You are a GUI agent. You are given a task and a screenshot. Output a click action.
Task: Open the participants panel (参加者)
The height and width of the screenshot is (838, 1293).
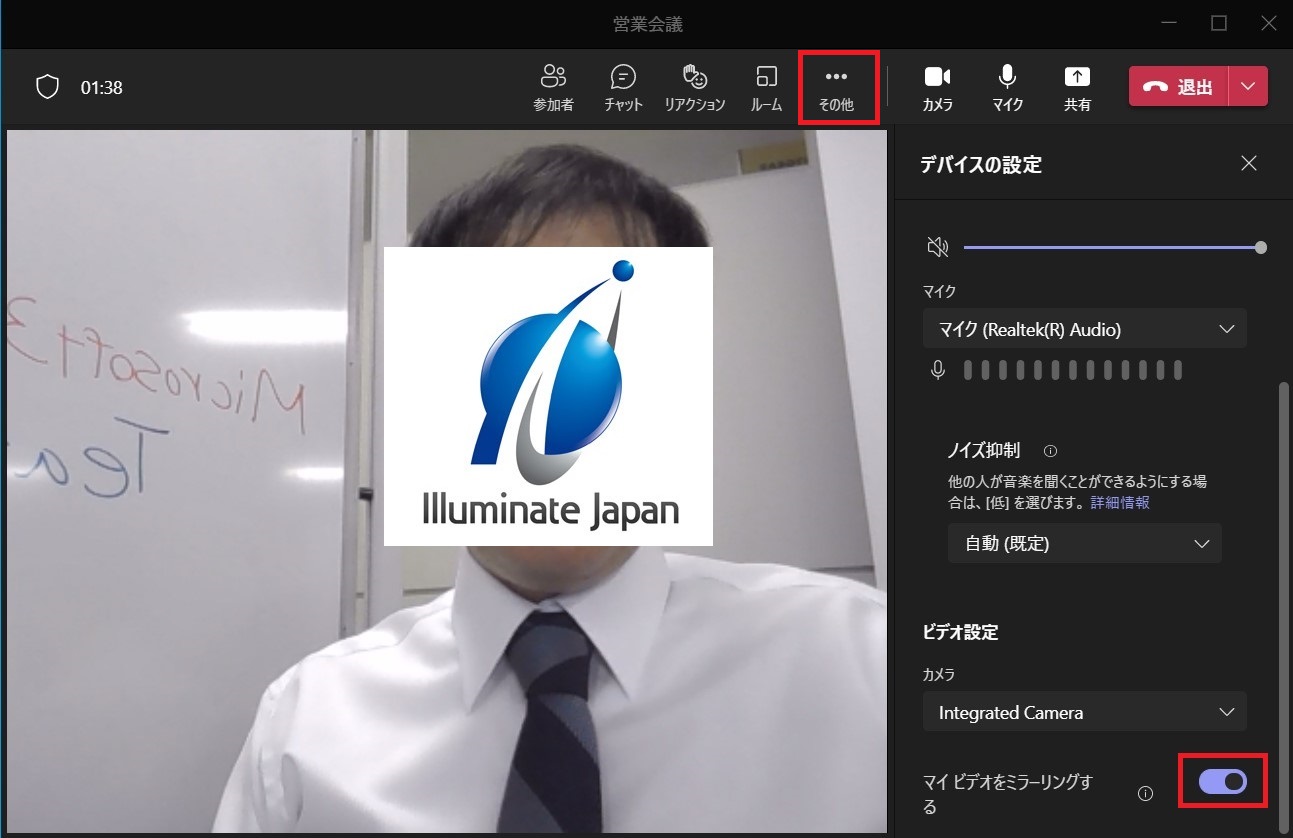click(x=553, y=87)
